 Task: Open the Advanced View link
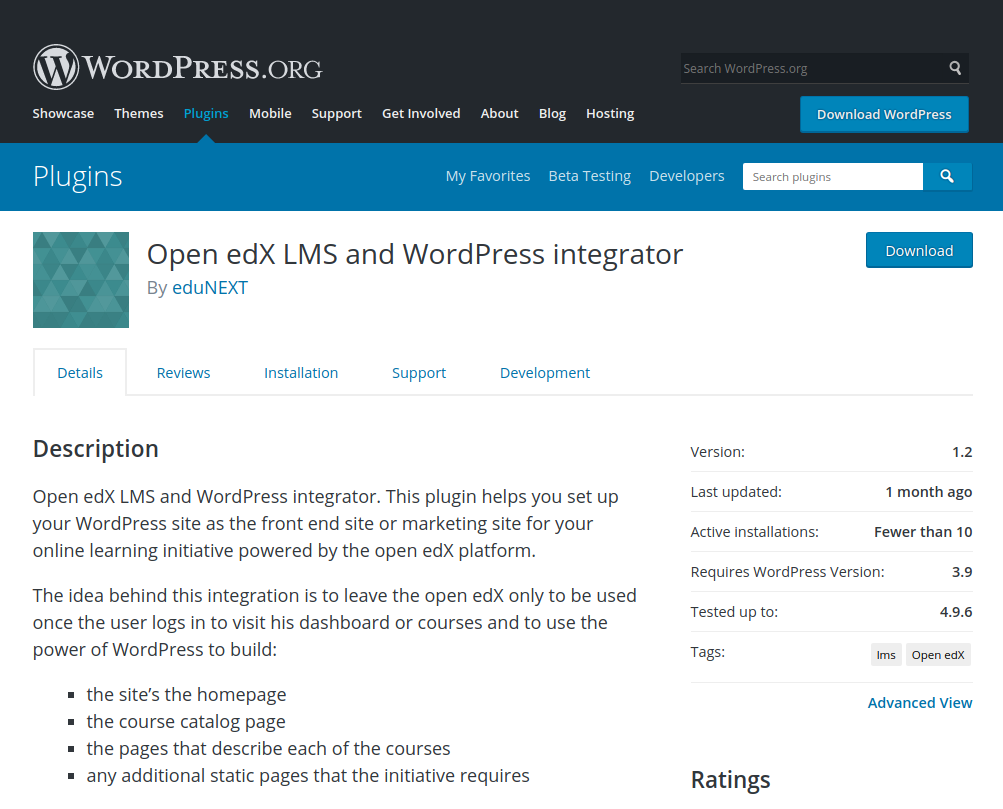[x=920, y=703]
